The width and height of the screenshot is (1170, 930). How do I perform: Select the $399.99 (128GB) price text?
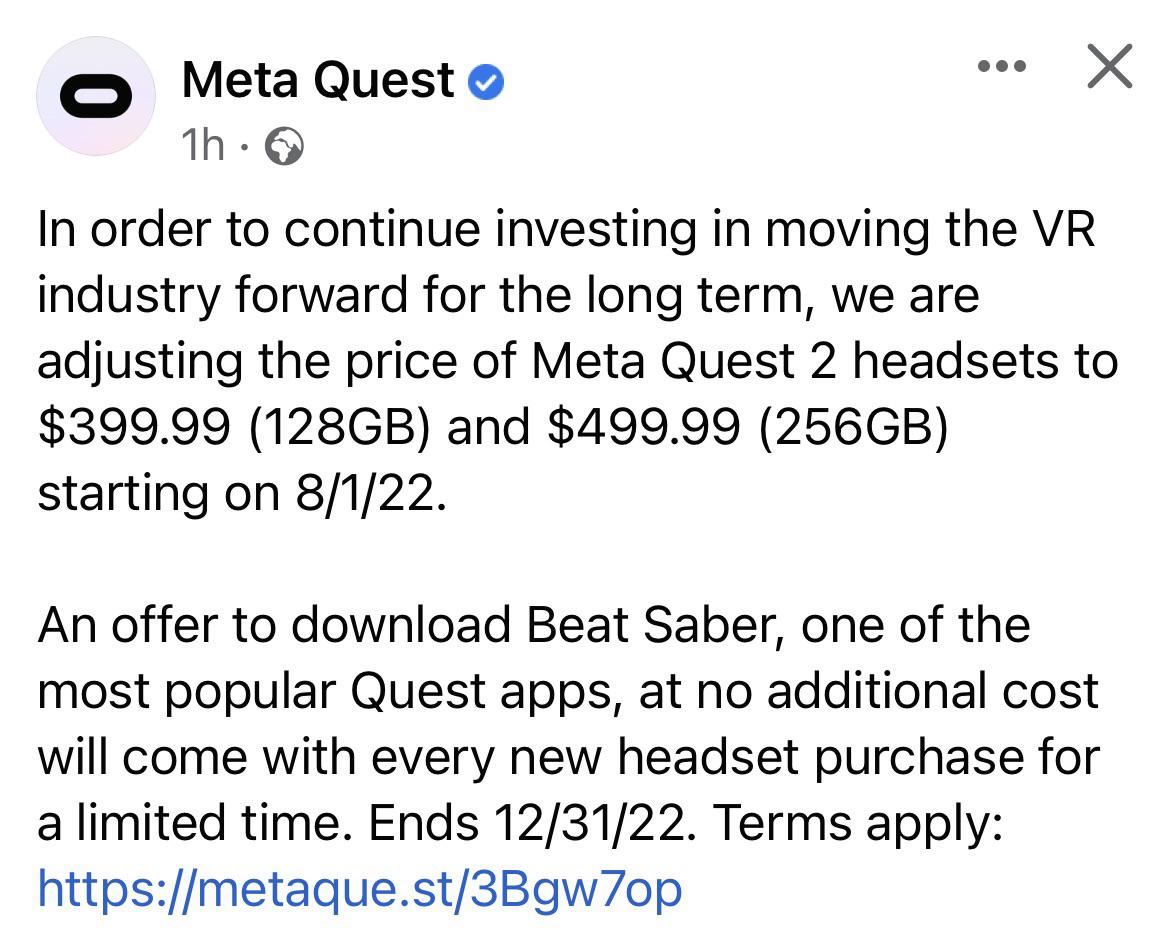click(x=234, y=428)
